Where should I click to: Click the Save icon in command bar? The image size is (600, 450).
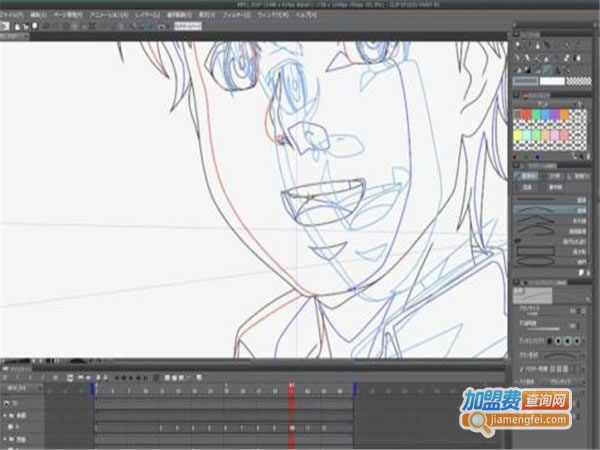[35, 26]
